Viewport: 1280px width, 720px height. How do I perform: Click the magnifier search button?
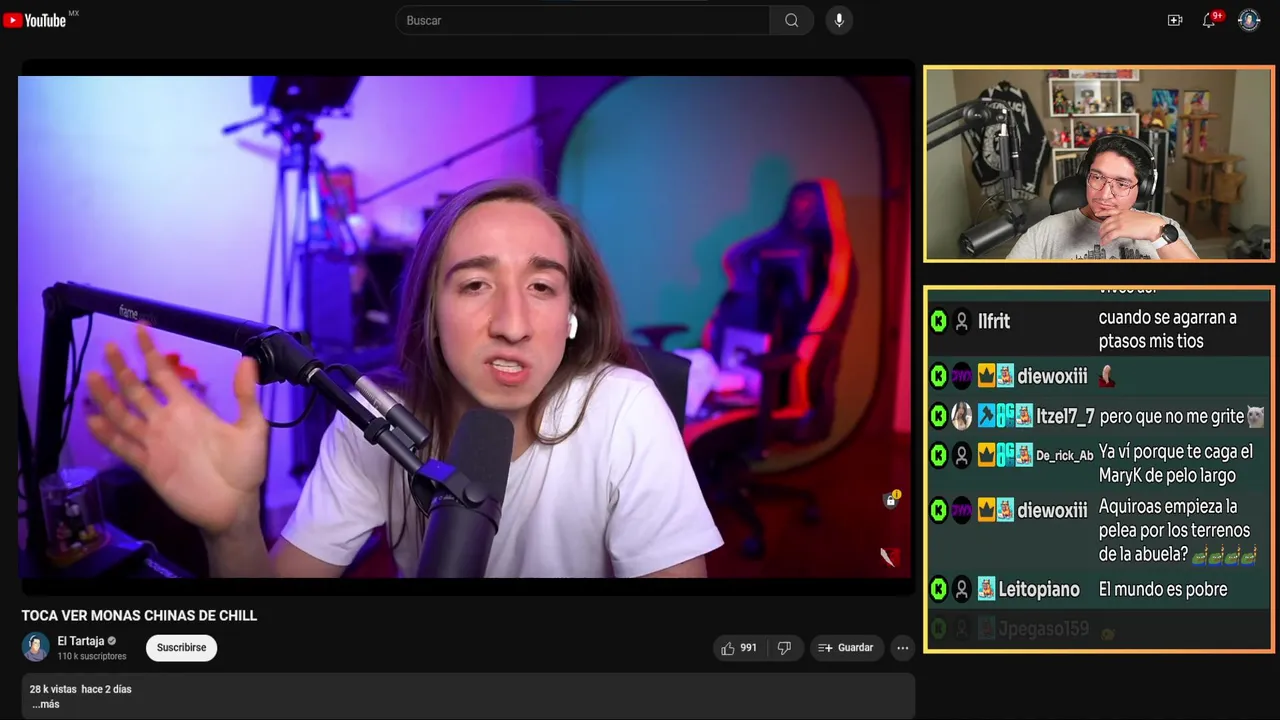[x=791, y=20]
